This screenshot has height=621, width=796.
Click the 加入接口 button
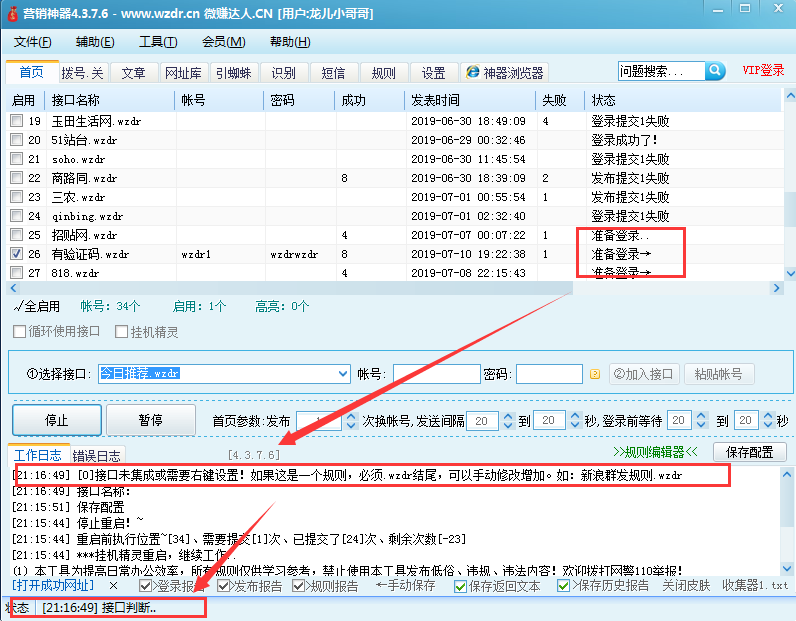tap(644, 374)
